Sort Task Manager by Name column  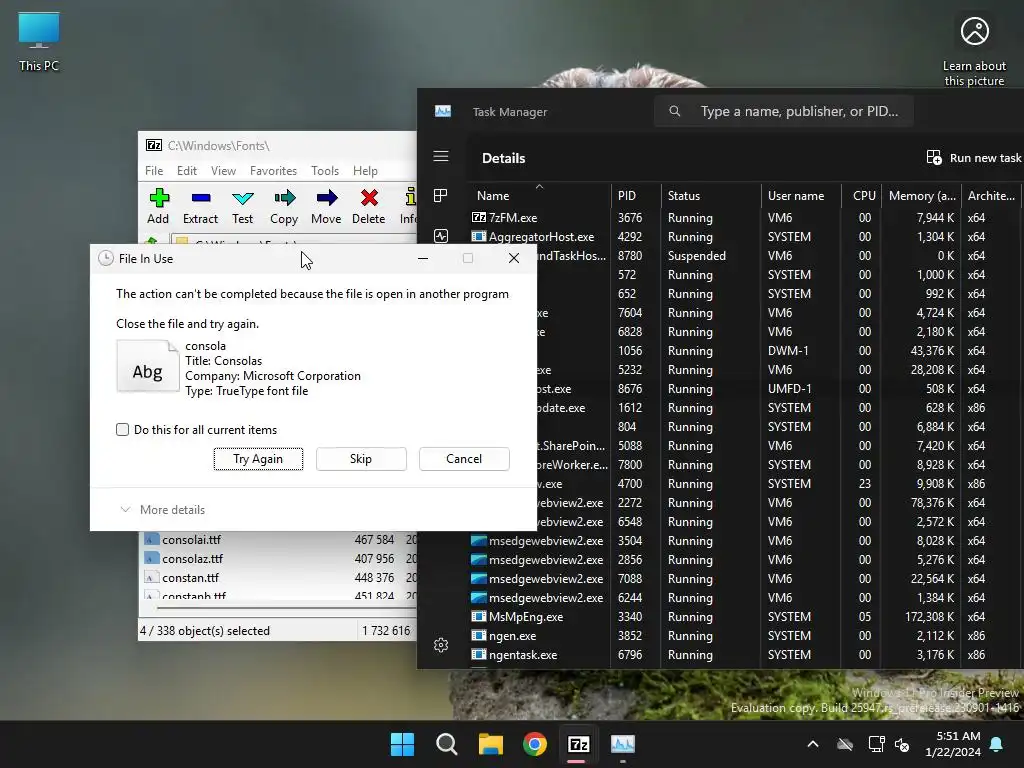click(x=493, y=196)
